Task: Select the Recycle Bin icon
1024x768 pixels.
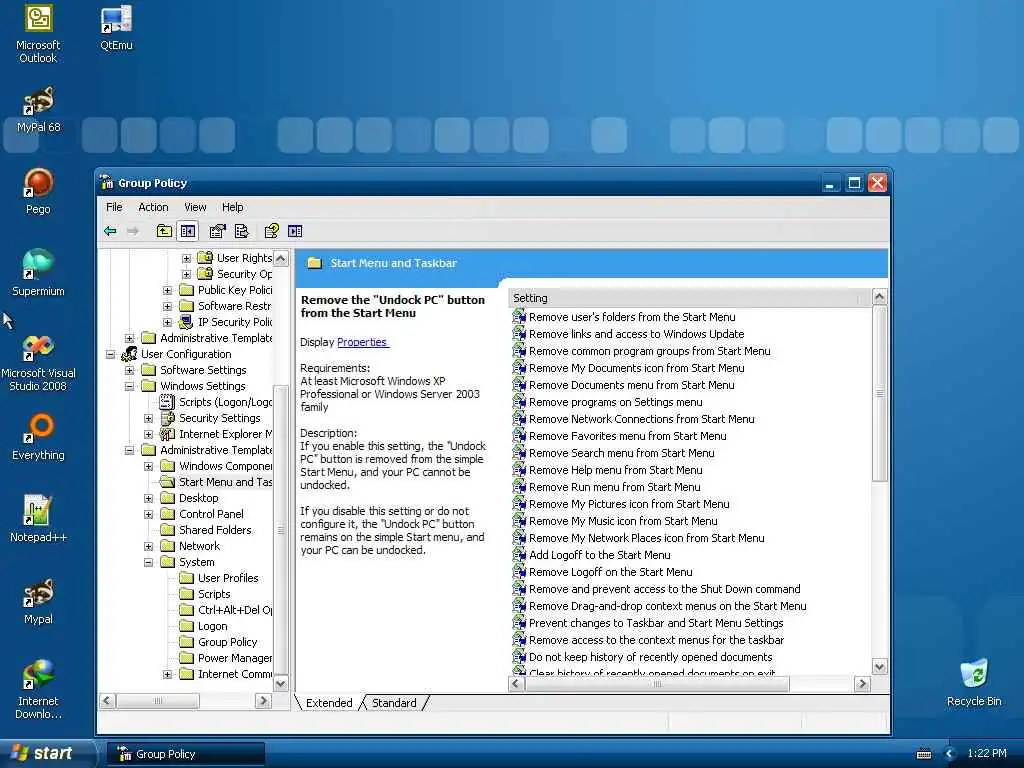Action: point(974,683)
